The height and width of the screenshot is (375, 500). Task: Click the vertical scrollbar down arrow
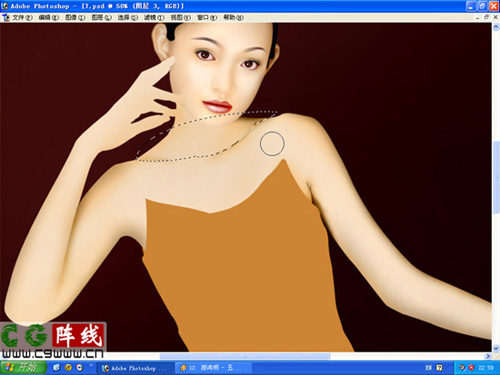click(x=496, y=348)
